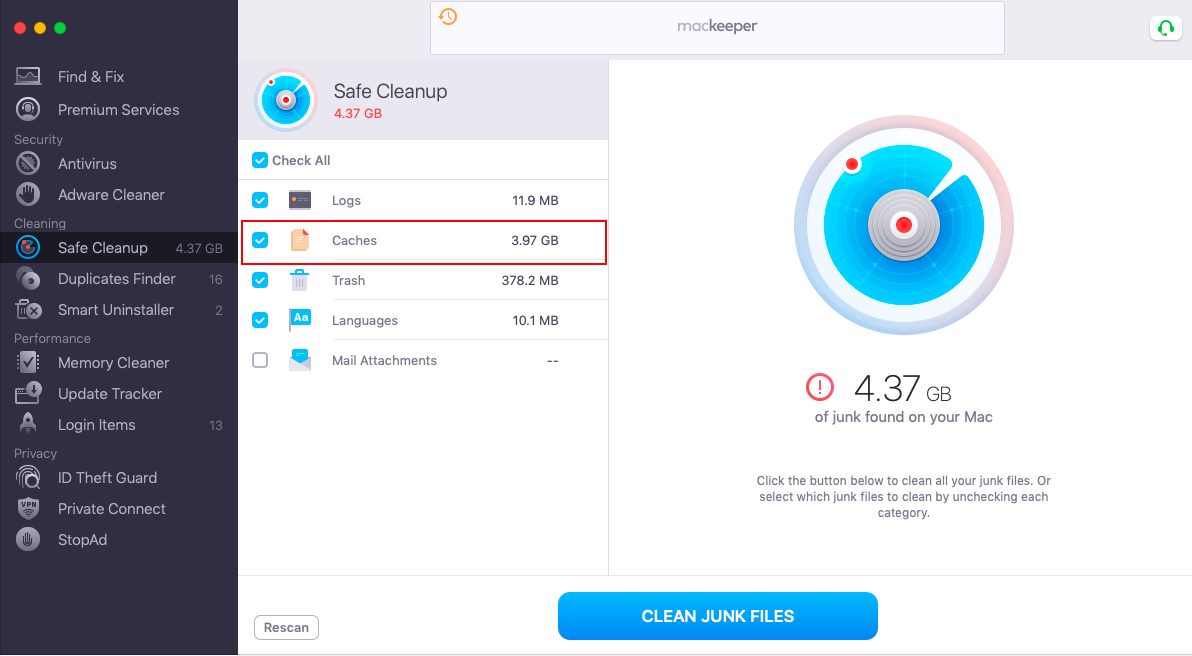Click the Duplicates Finder count 16
This screenshot has width=1192, height=656.
pyautogui.click(x=216, y=280)
